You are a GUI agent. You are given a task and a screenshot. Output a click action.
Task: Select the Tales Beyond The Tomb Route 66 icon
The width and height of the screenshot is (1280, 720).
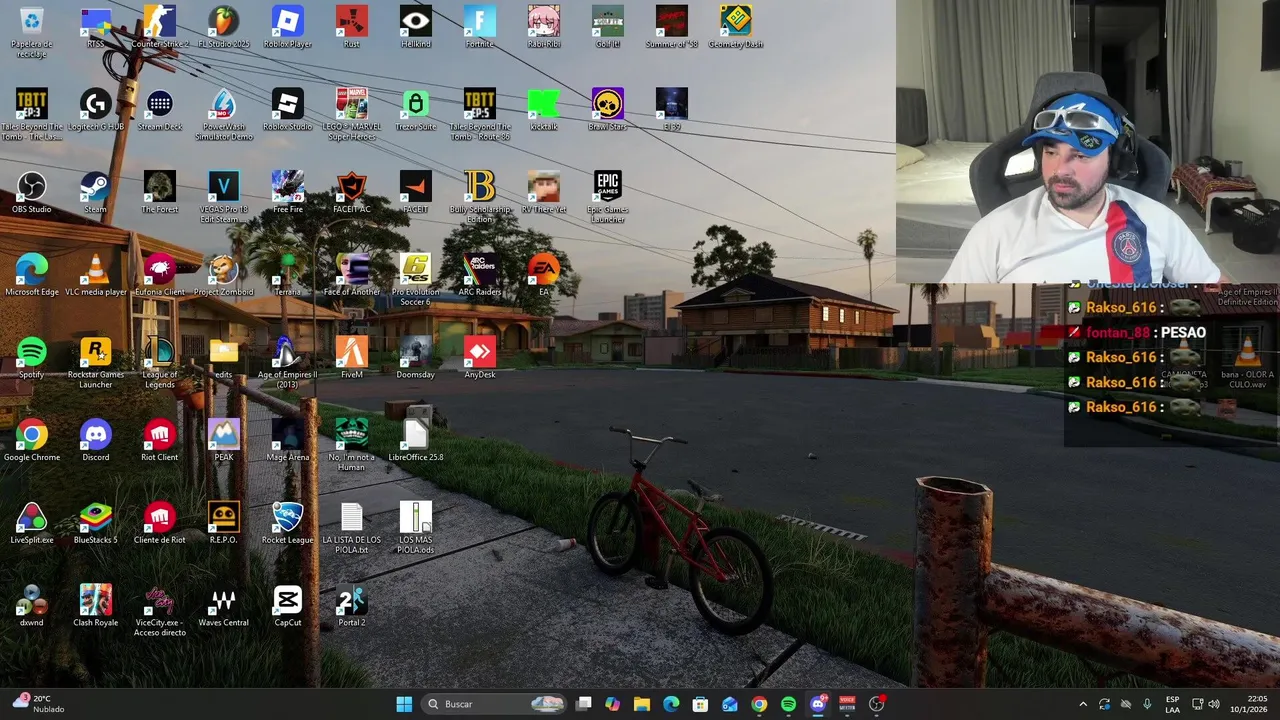coord(479,115)
